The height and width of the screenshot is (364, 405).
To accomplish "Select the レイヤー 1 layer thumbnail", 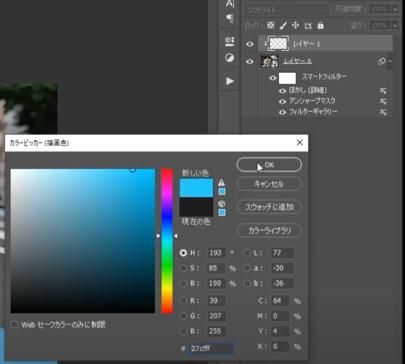I will point(278,44).
